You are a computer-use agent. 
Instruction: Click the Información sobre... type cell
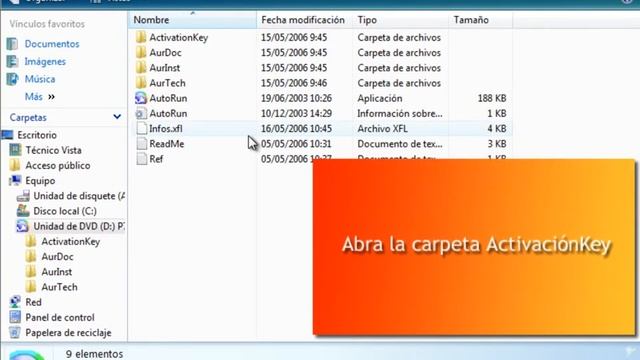point(400,113)
